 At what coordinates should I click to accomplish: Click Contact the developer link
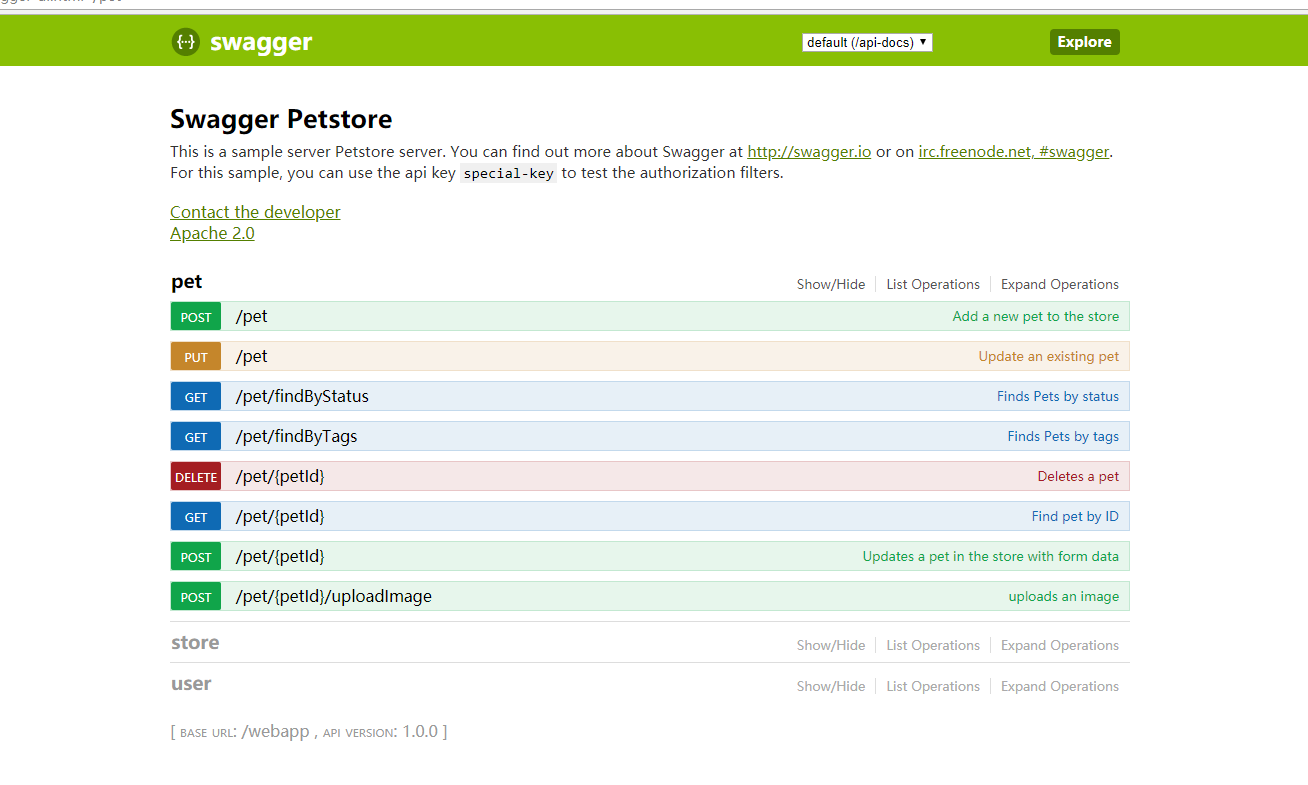pyautogui.click(x=255, y=212)
